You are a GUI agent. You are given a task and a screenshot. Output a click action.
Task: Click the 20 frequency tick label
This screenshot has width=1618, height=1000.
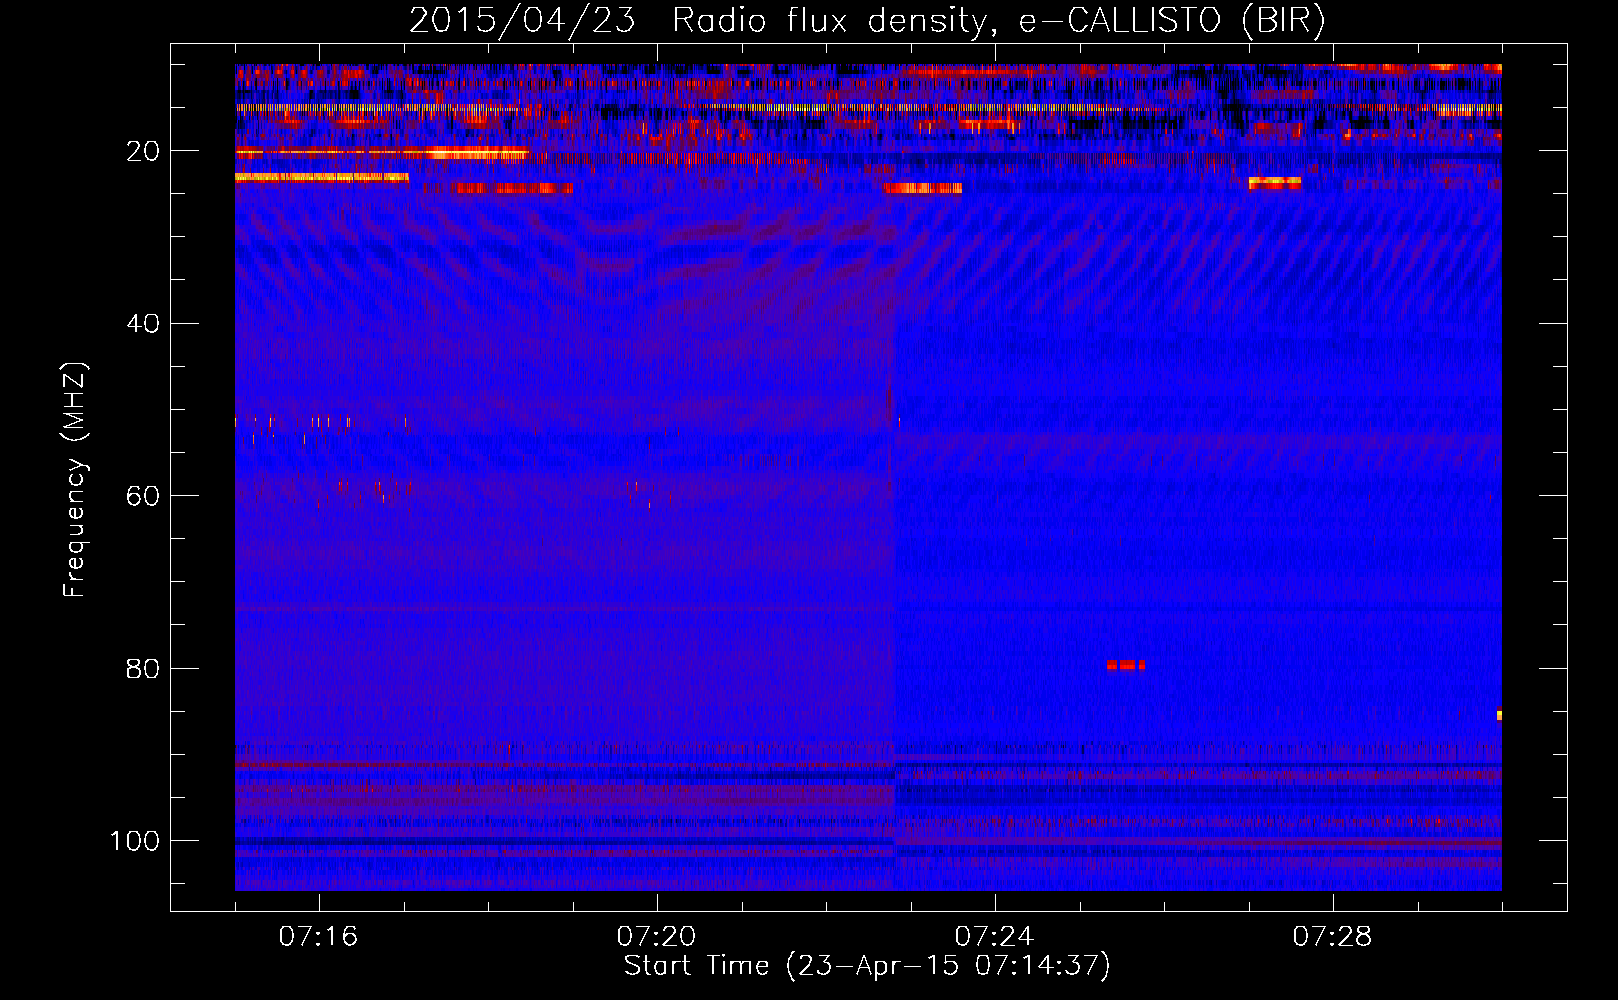click(x=143, y=151)
